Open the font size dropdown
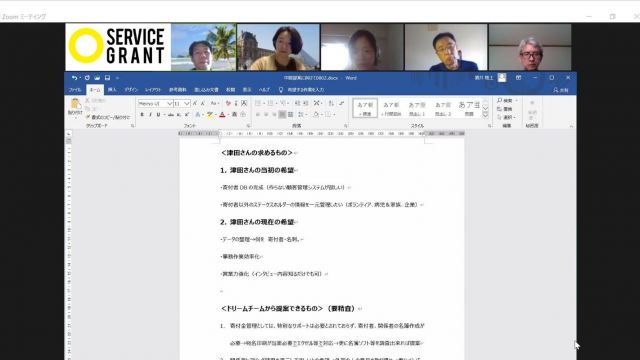The height and width of the screenshot is (360, 640). 187,104
